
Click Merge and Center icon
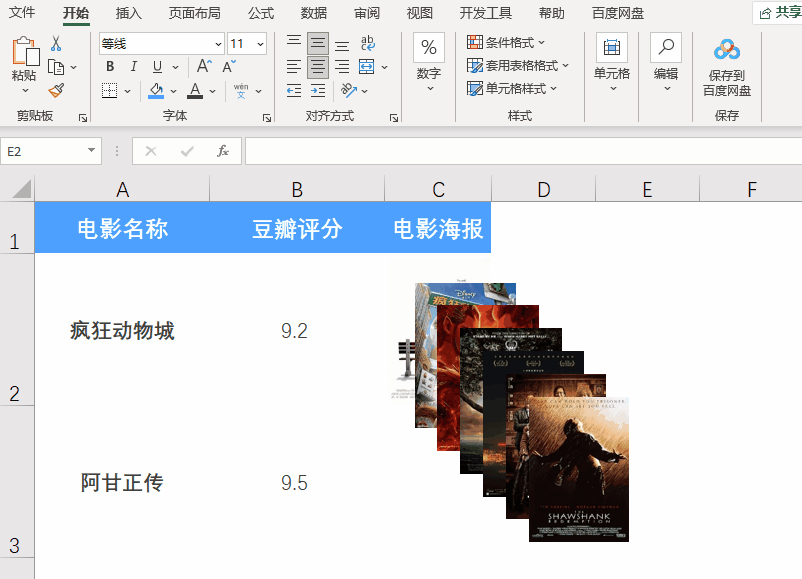click(366, 67)
